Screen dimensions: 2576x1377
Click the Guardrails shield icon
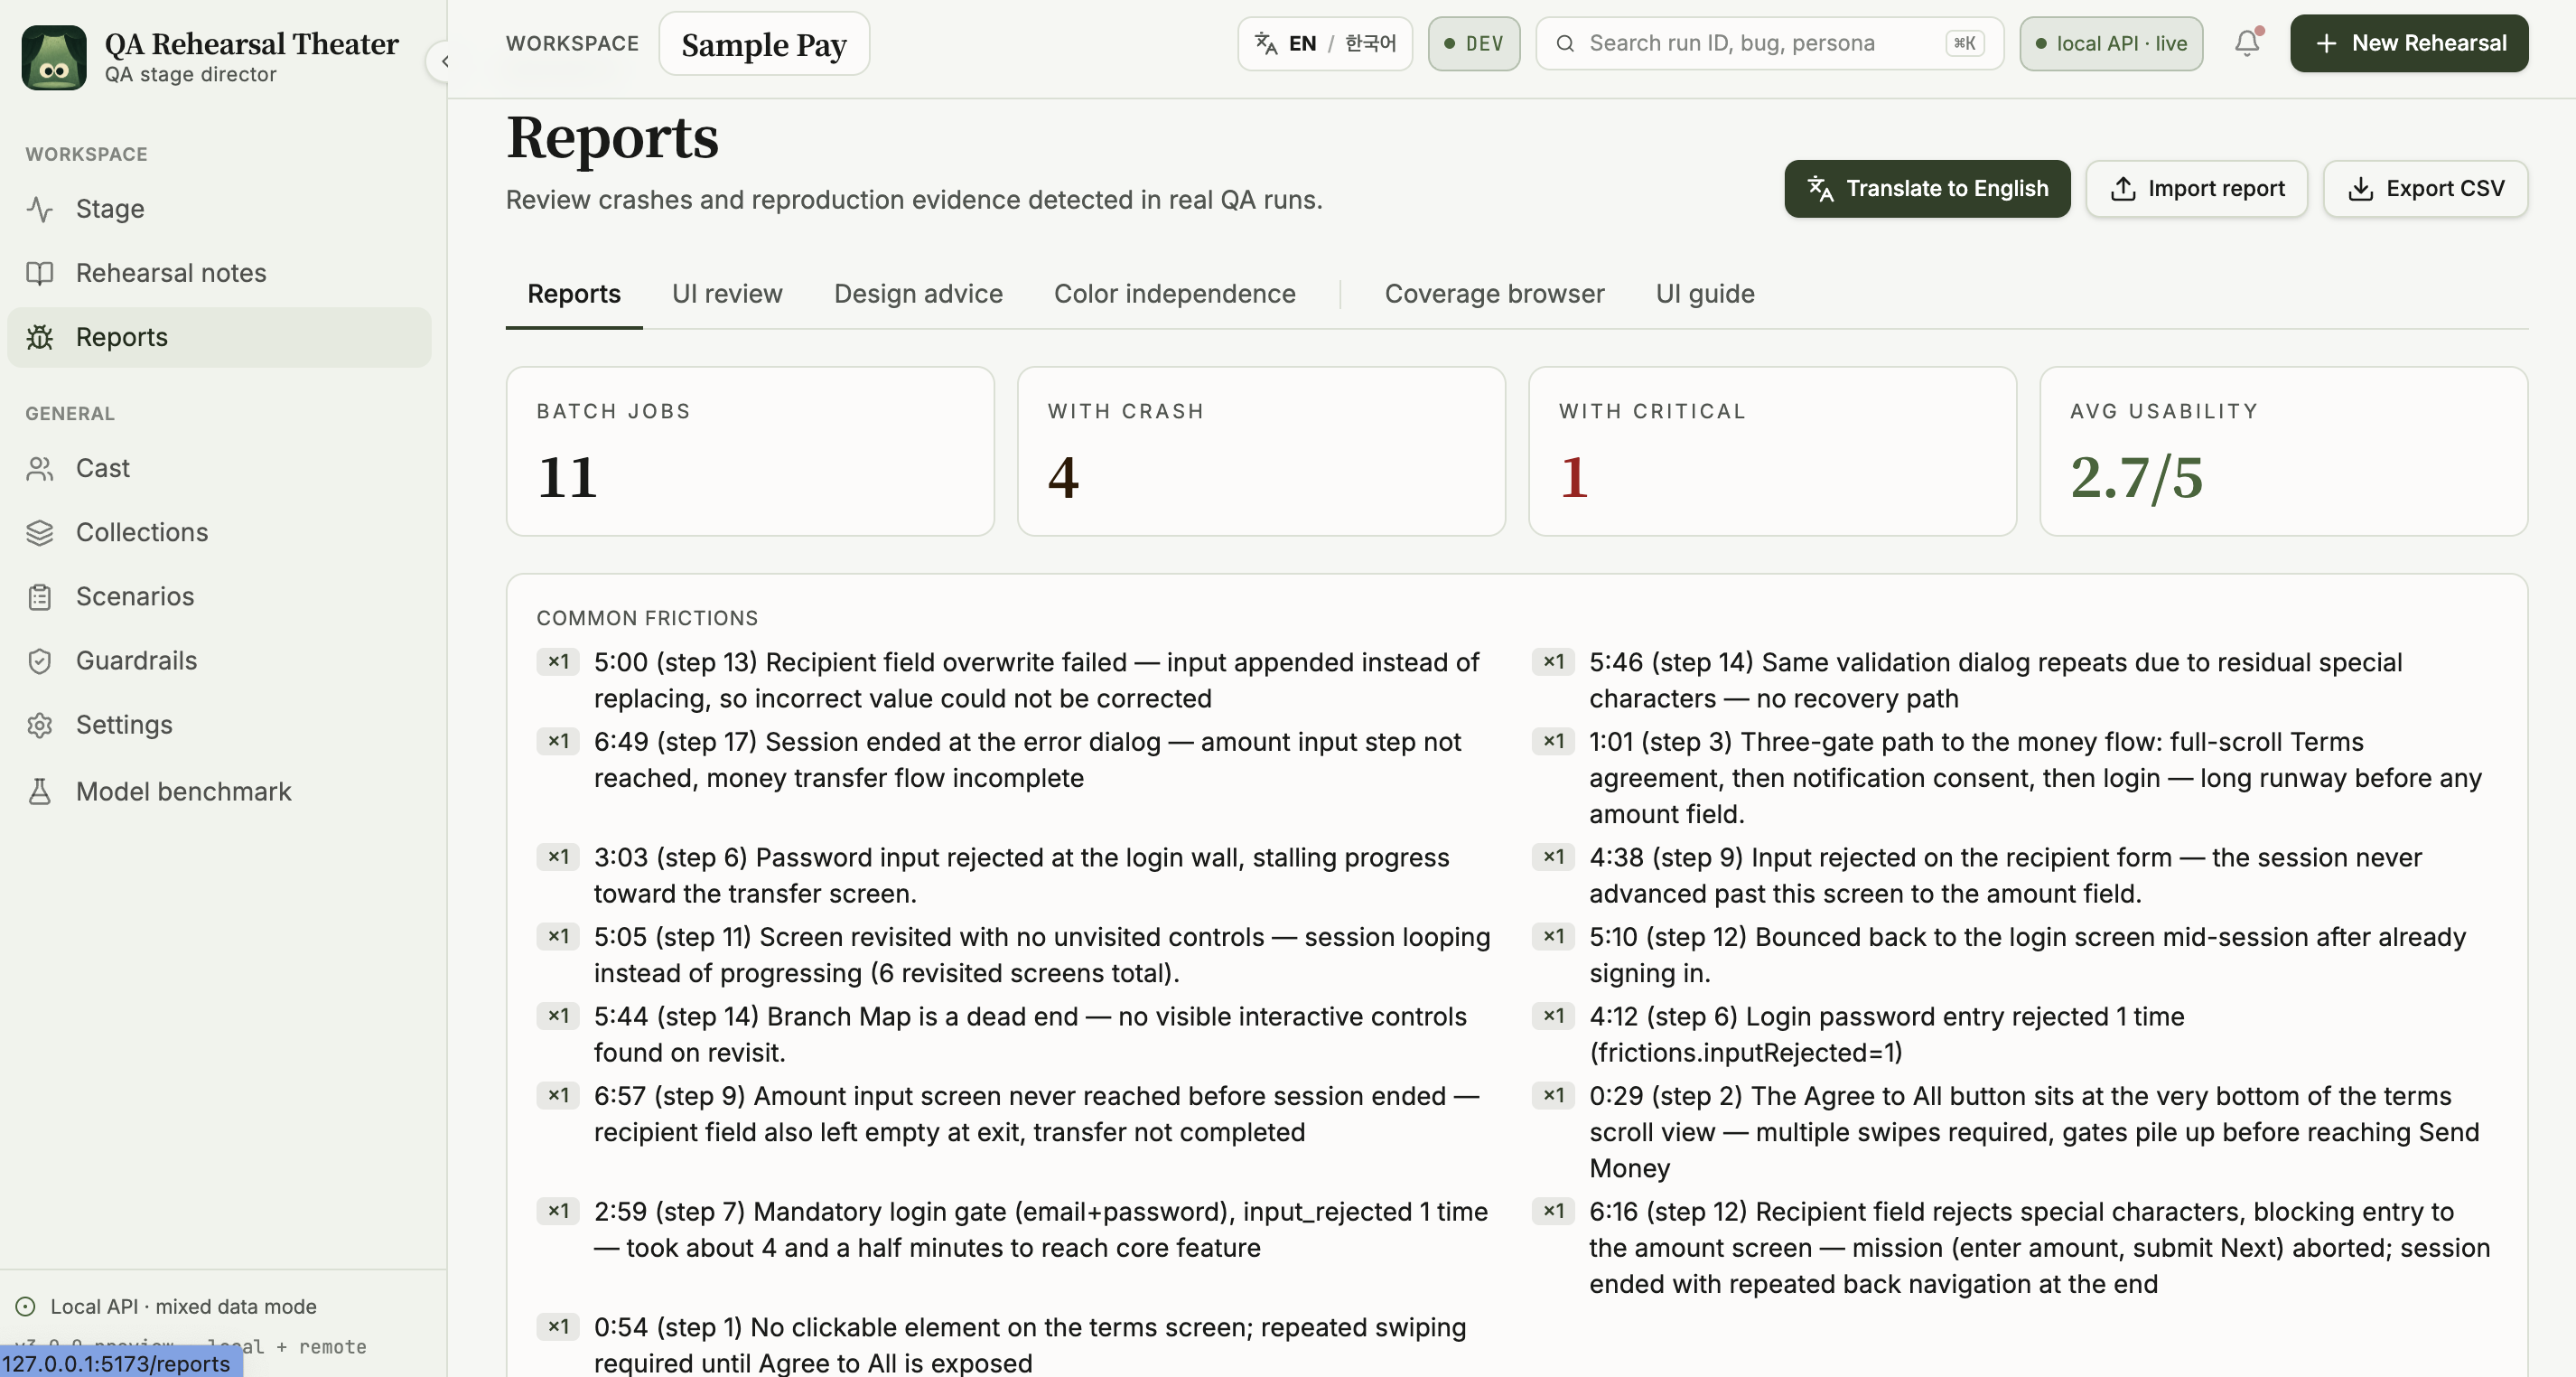40,661
